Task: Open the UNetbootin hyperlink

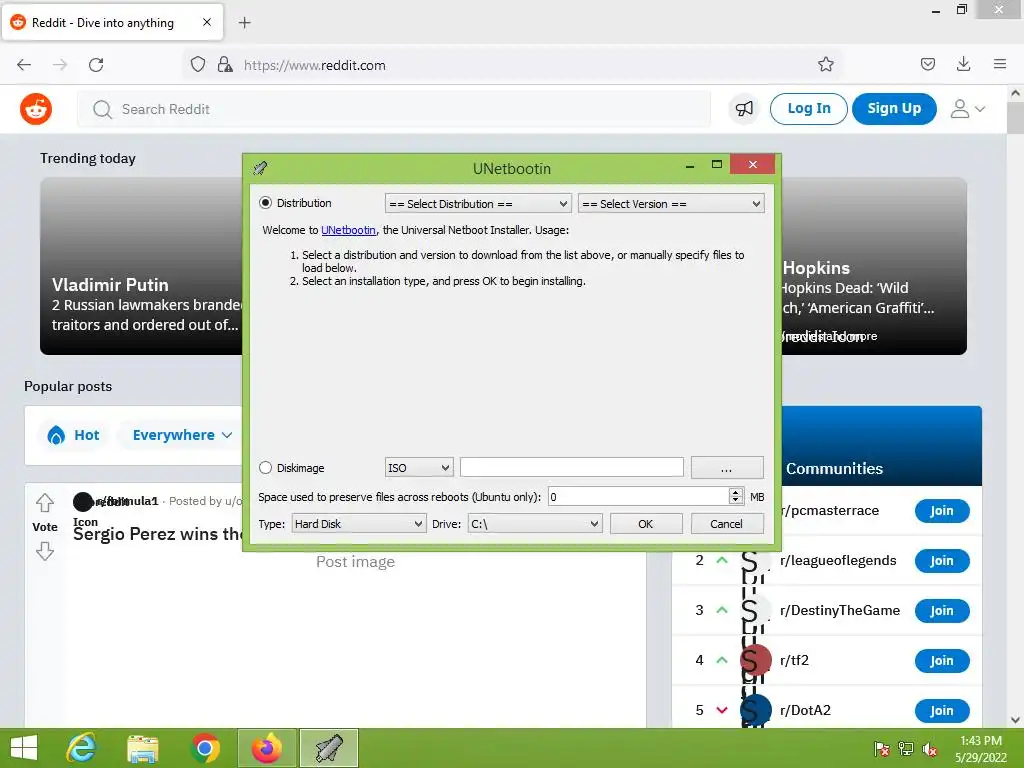Action: pos(348,230)
